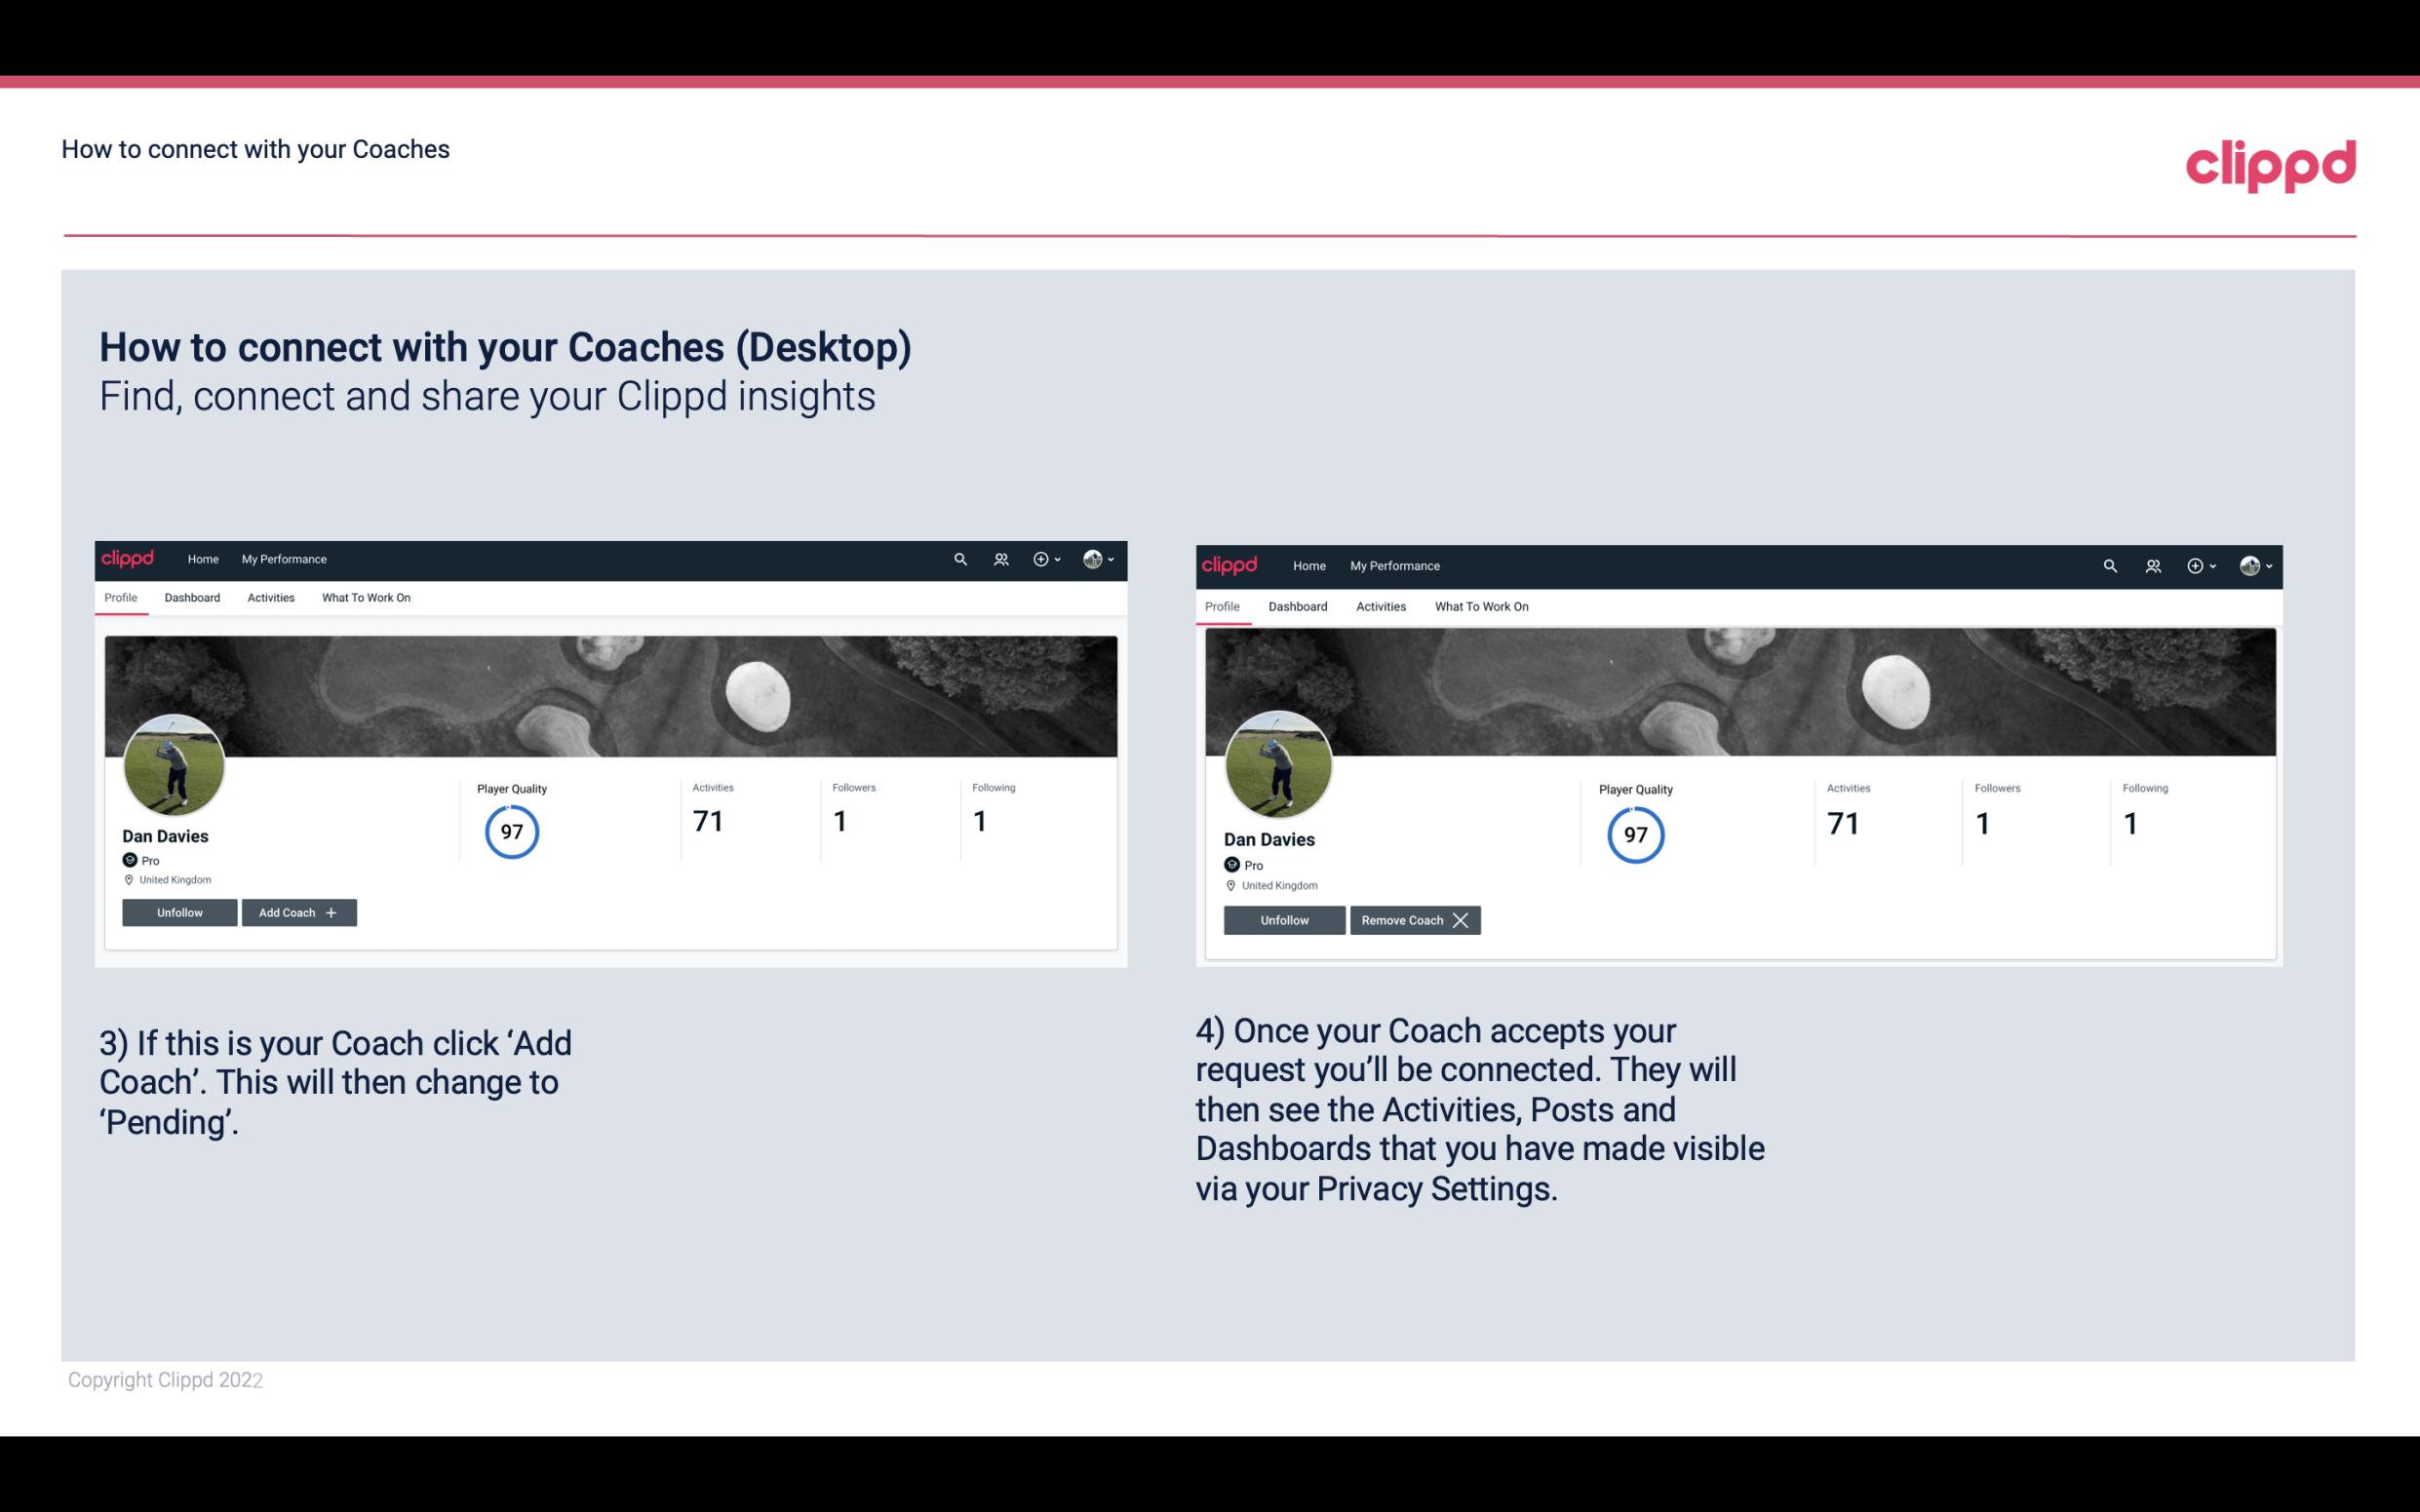This screenshot has width=2420, height=1512.
Task: Expand the What To Work On tab
Action: (x=366, y=598)
